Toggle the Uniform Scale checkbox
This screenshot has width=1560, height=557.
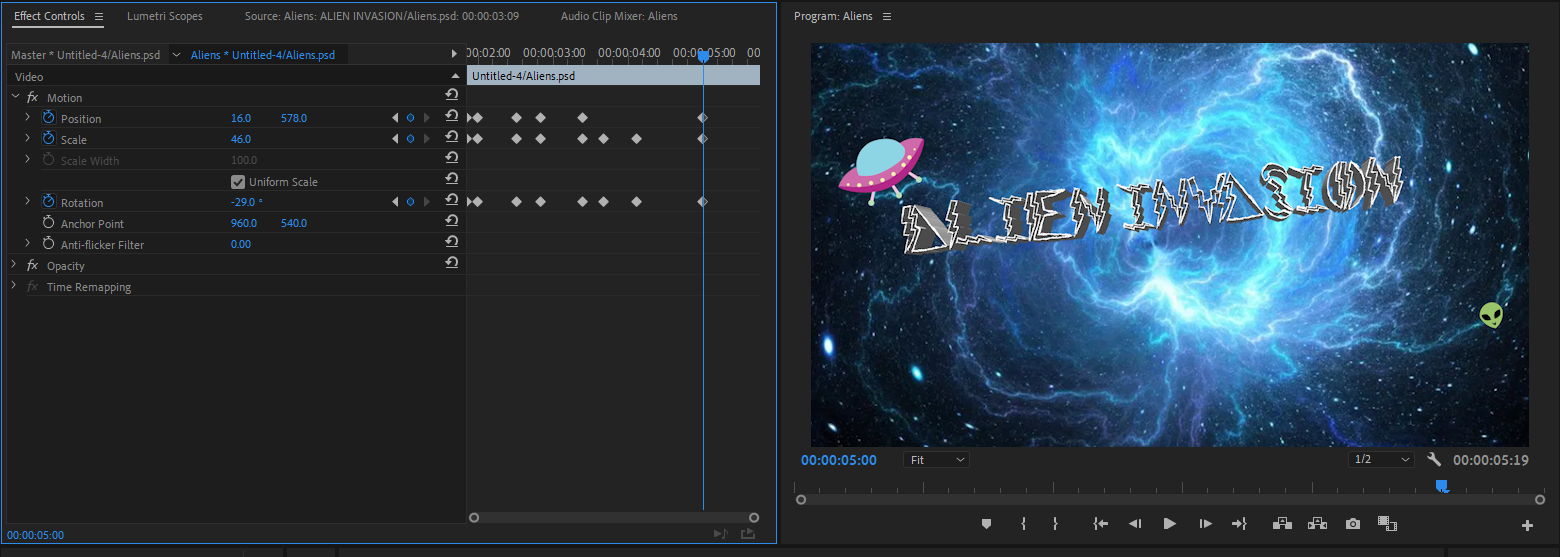(238, 182)
